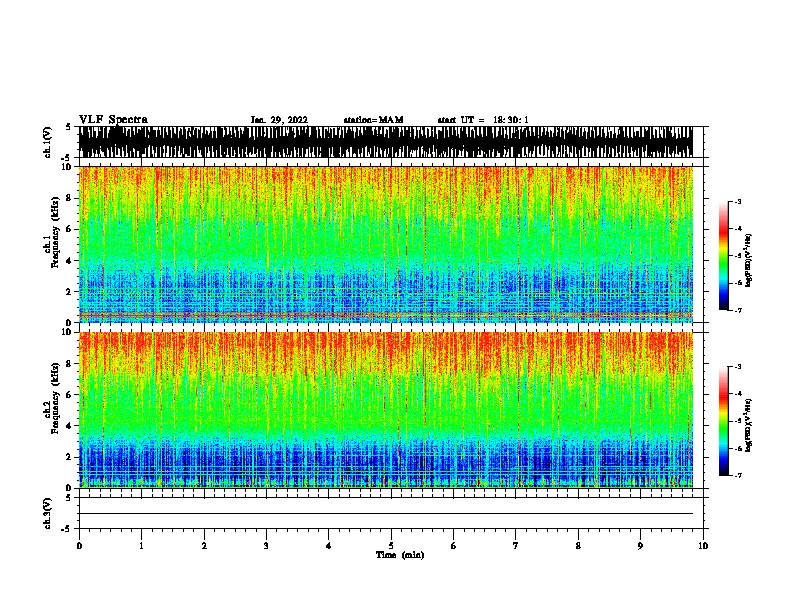Select the date Jan. 29, 2022
Image resolution: width=792 pixels, height=612 pixels.
coord(279,120)
